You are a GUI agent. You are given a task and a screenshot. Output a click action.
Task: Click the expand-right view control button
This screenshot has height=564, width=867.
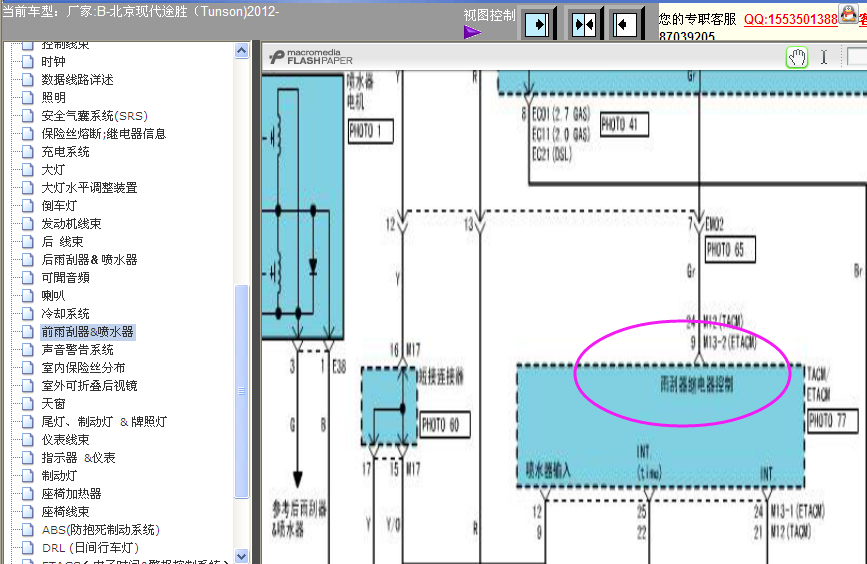pyautogui.click(x=536, y=23)
